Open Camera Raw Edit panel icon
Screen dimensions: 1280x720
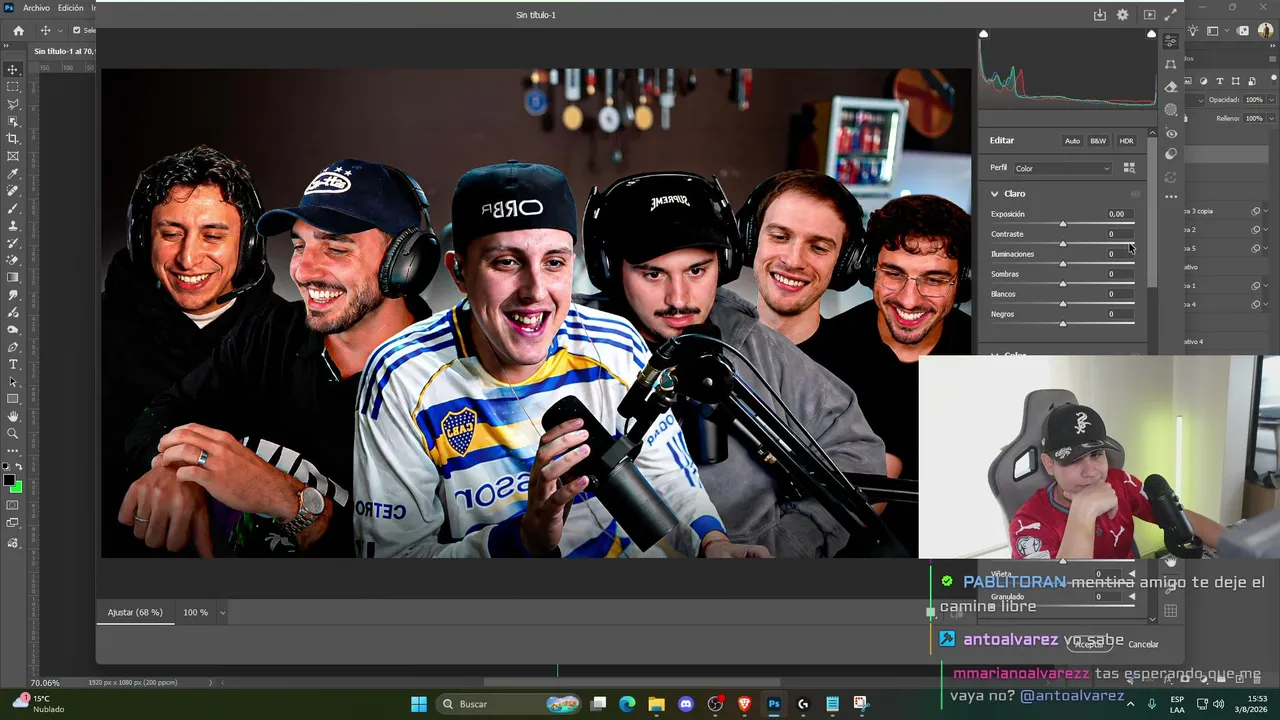[1171, 41]
